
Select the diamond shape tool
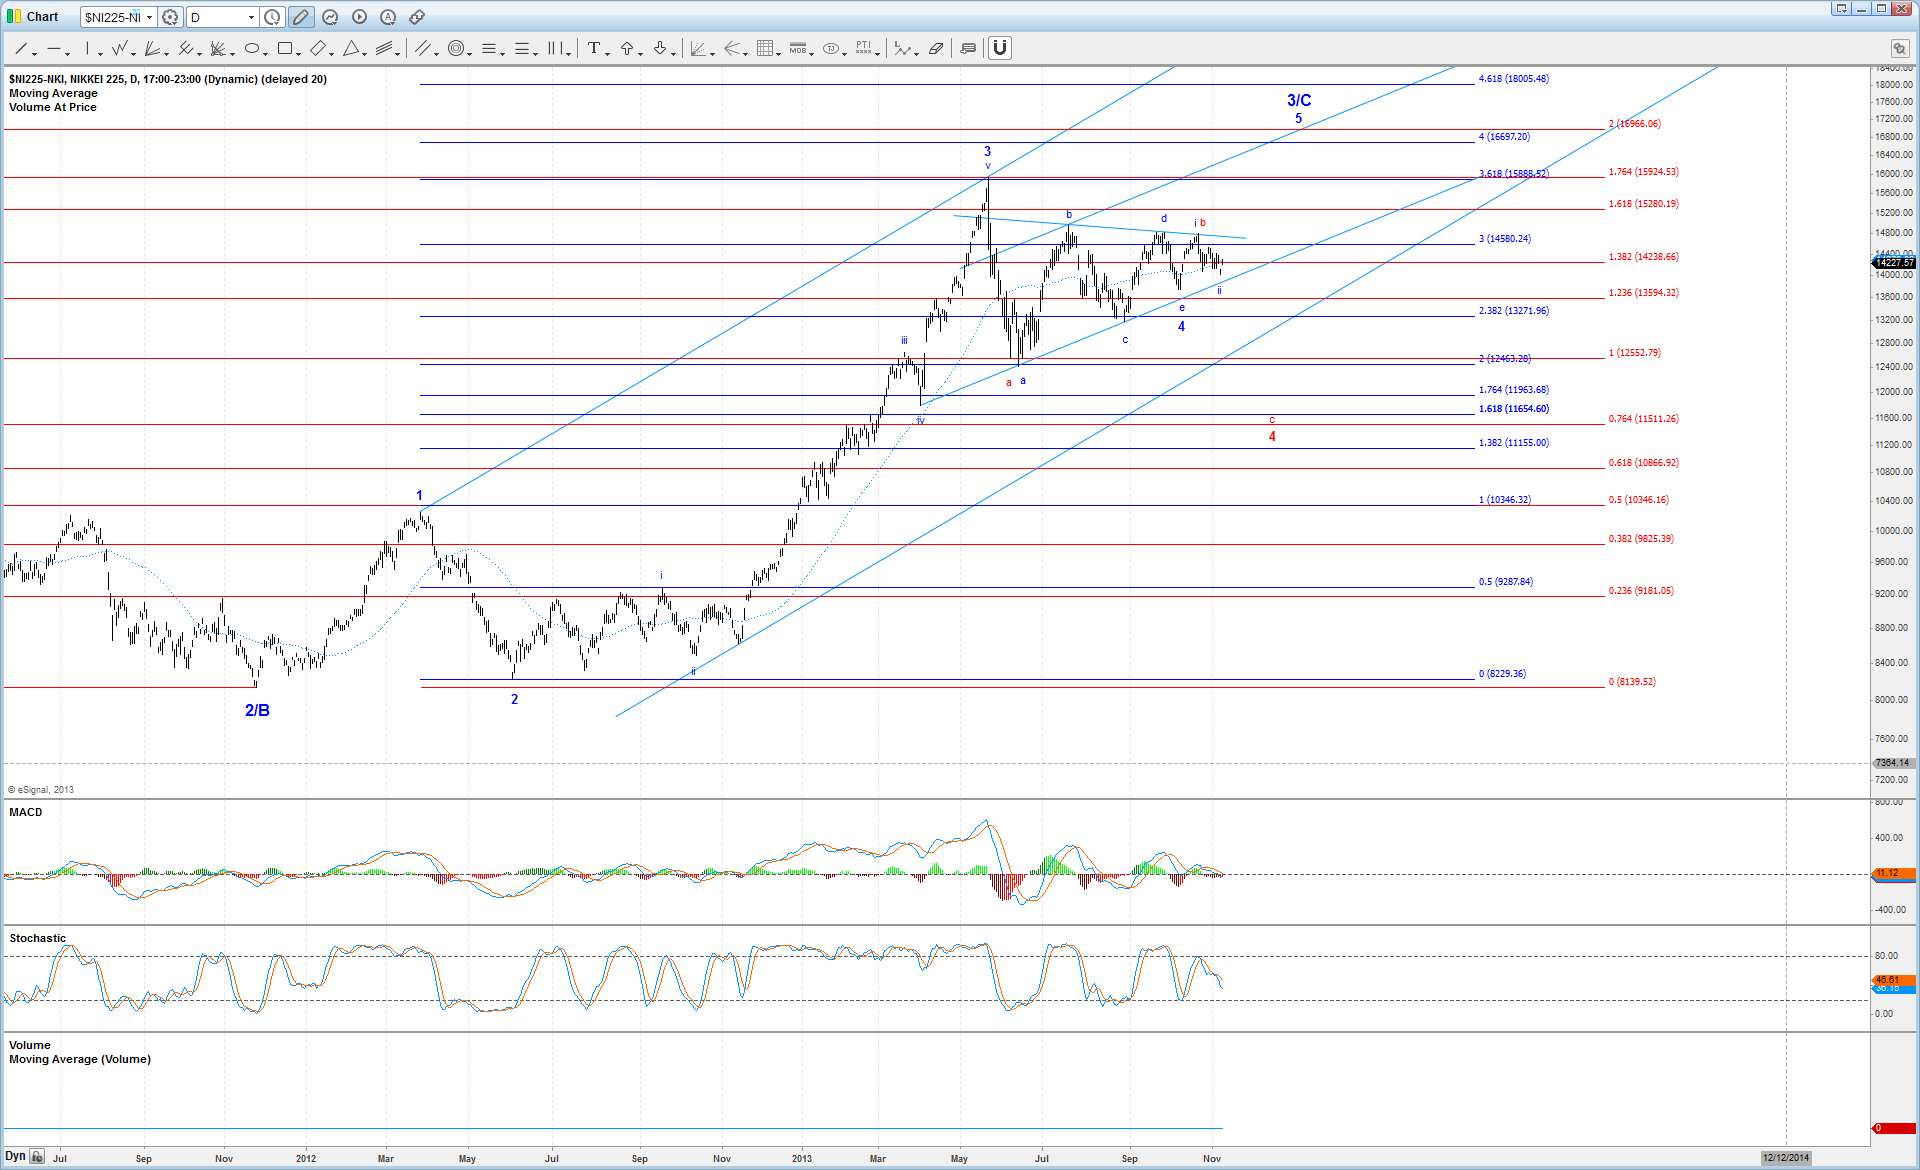[x=318, y=48]
